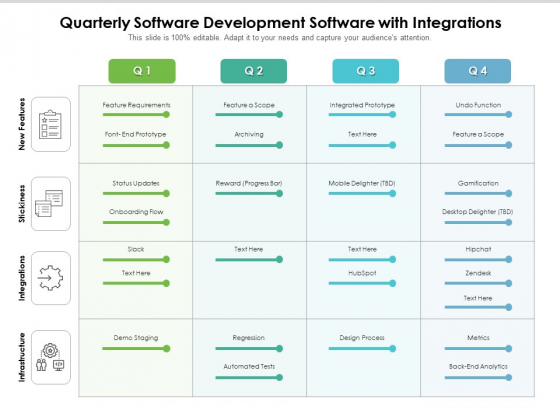Select Text Here in Q3 New Features cell

[x=362, y=134]
